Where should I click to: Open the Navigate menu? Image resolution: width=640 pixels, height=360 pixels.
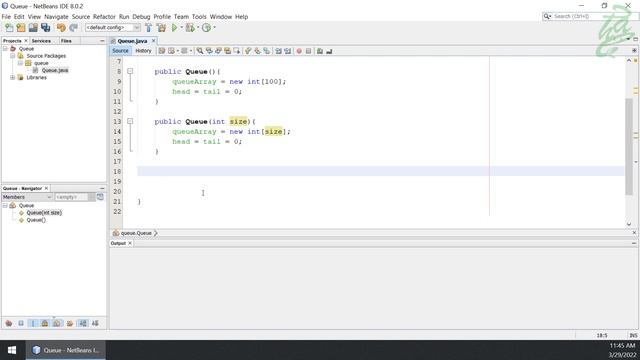coord(56,17)
